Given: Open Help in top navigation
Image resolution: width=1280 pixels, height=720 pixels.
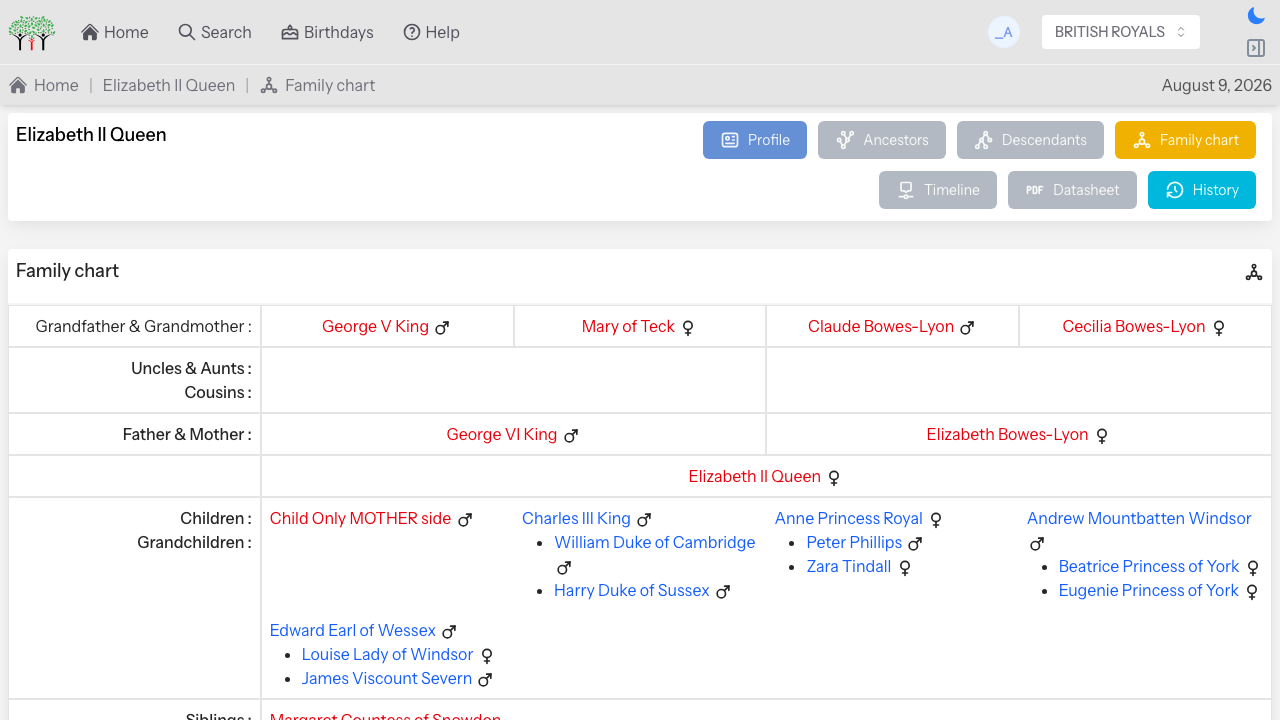Looking at the screenshot, I should 432,32.
